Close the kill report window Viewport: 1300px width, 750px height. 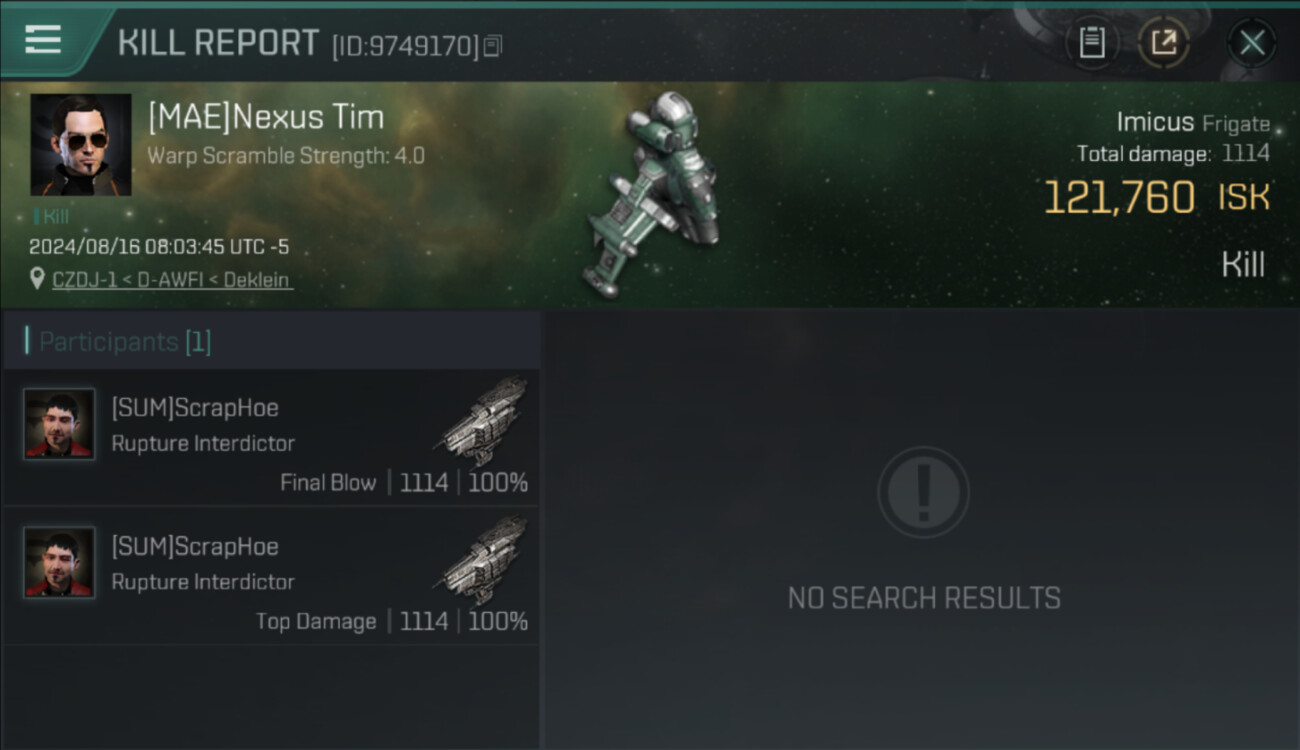1252,43
